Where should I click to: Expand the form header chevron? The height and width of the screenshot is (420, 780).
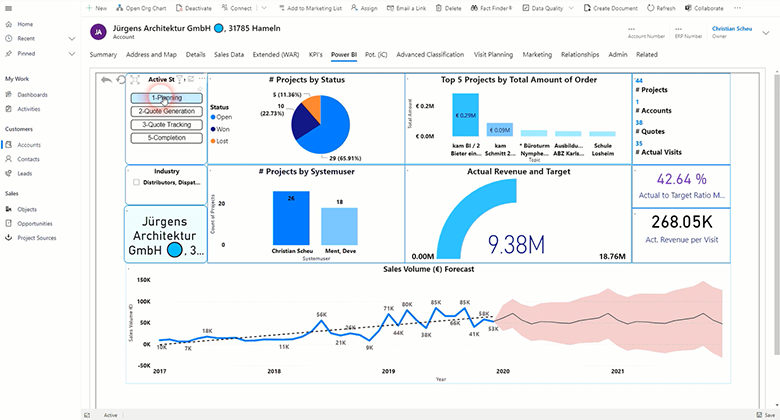click(766, 33)
